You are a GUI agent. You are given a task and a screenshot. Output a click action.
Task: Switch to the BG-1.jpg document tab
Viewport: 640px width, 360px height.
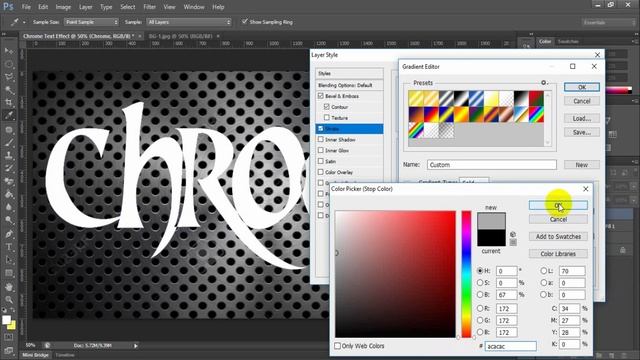click(x=181, y=36)
